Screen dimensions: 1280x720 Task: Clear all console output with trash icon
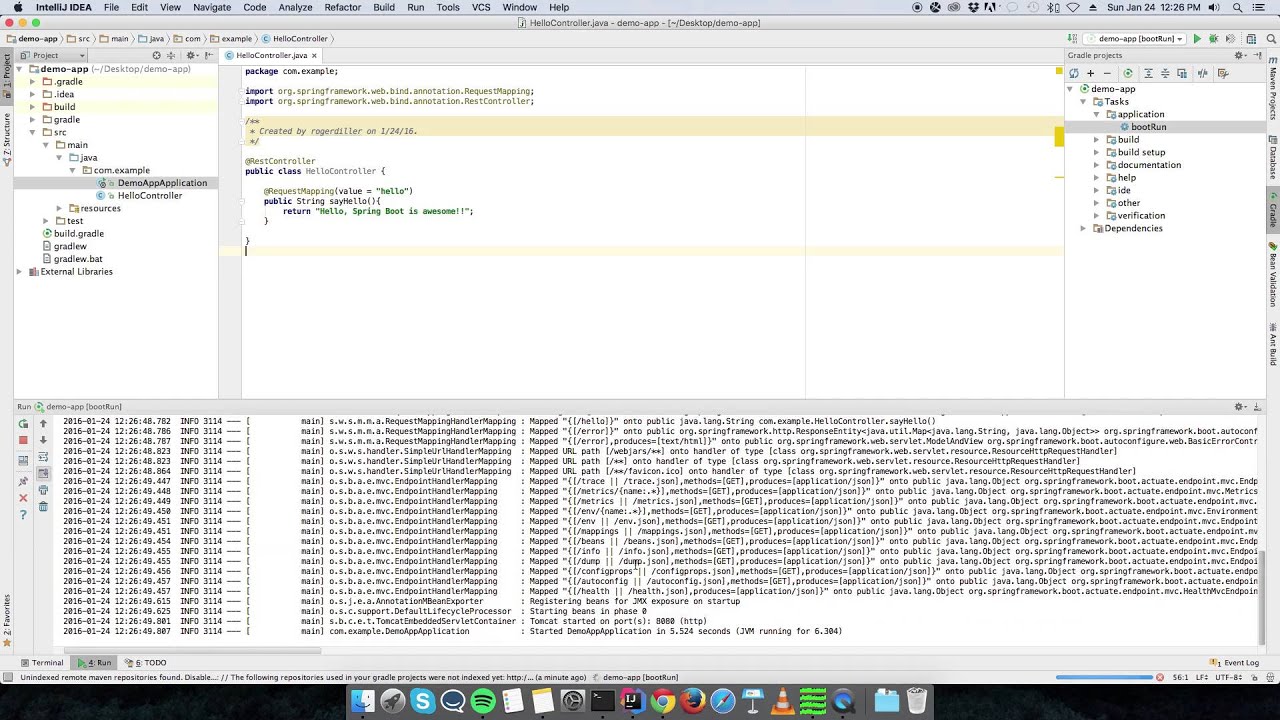[x=43, y=508]
